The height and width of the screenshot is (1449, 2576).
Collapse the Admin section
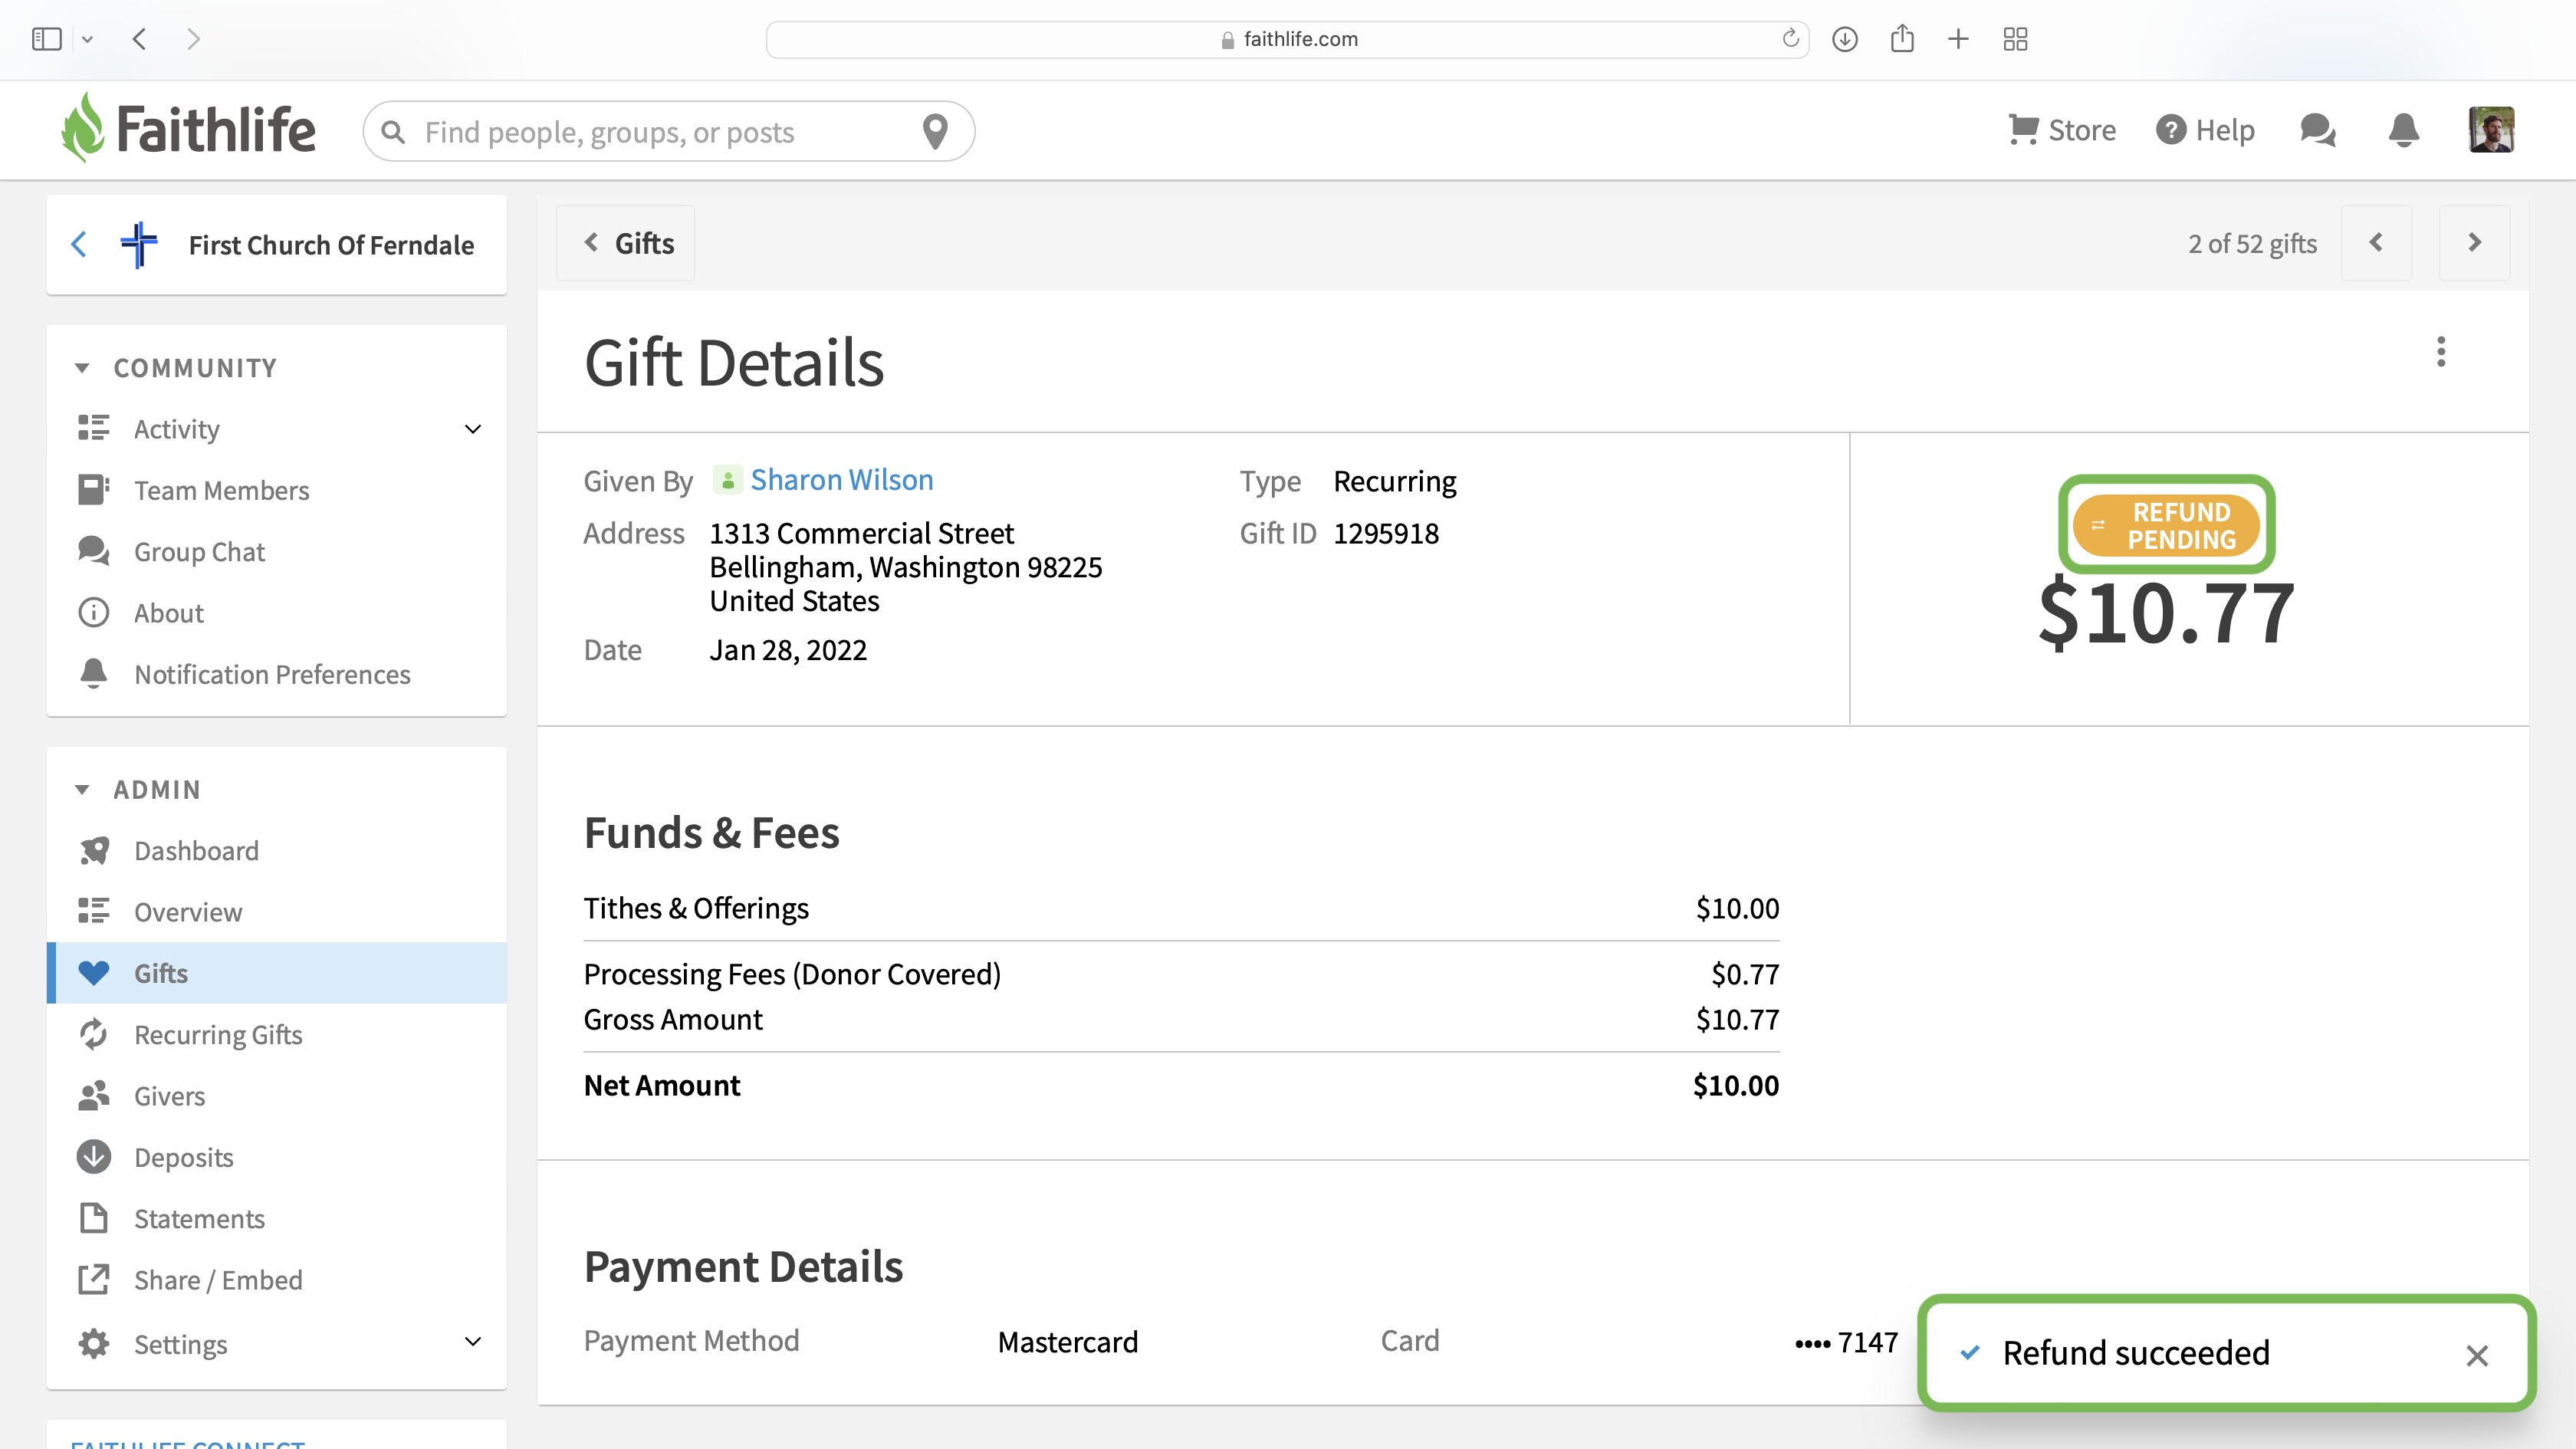(x=82, y=790)
